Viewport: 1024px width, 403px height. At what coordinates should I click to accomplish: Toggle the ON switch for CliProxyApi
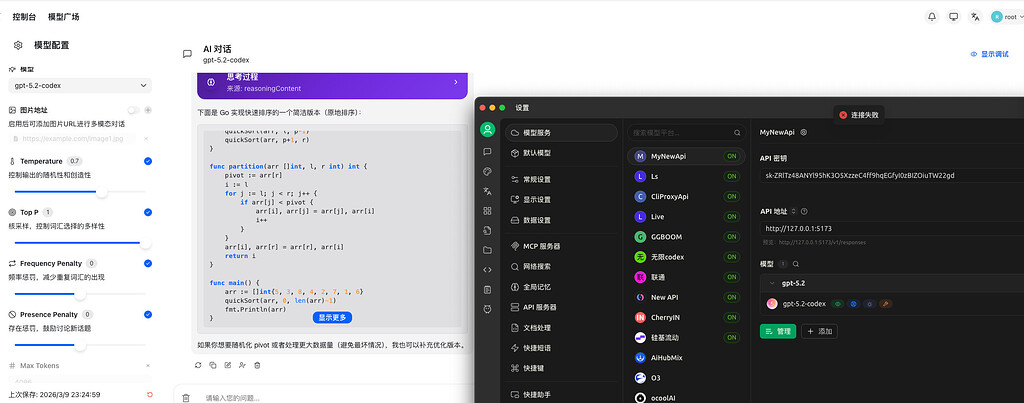coord(731,197)
